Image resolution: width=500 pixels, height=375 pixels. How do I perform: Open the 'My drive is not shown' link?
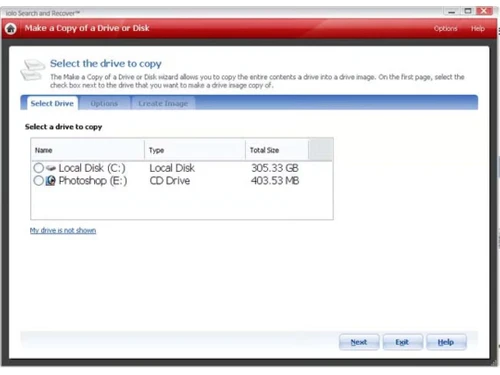(63, 230)
